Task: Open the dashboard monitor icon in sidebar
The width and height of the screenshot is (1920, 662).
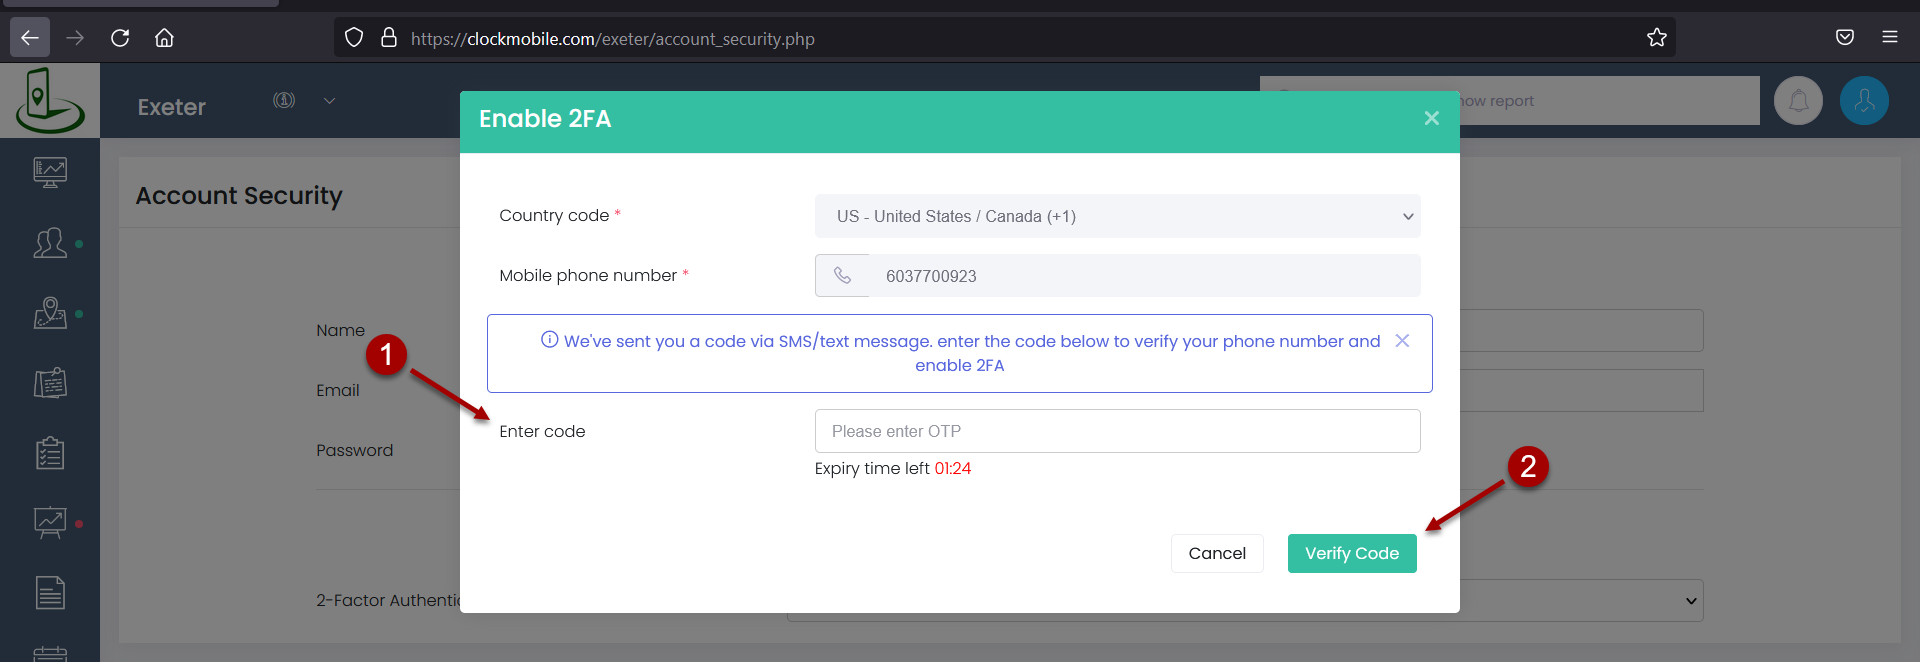Action: coord(50,172)
